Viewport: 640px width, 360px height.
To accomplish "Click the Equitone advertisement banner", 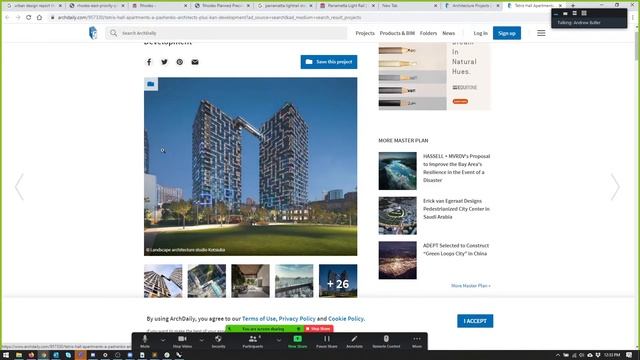I will pos(434,76).
